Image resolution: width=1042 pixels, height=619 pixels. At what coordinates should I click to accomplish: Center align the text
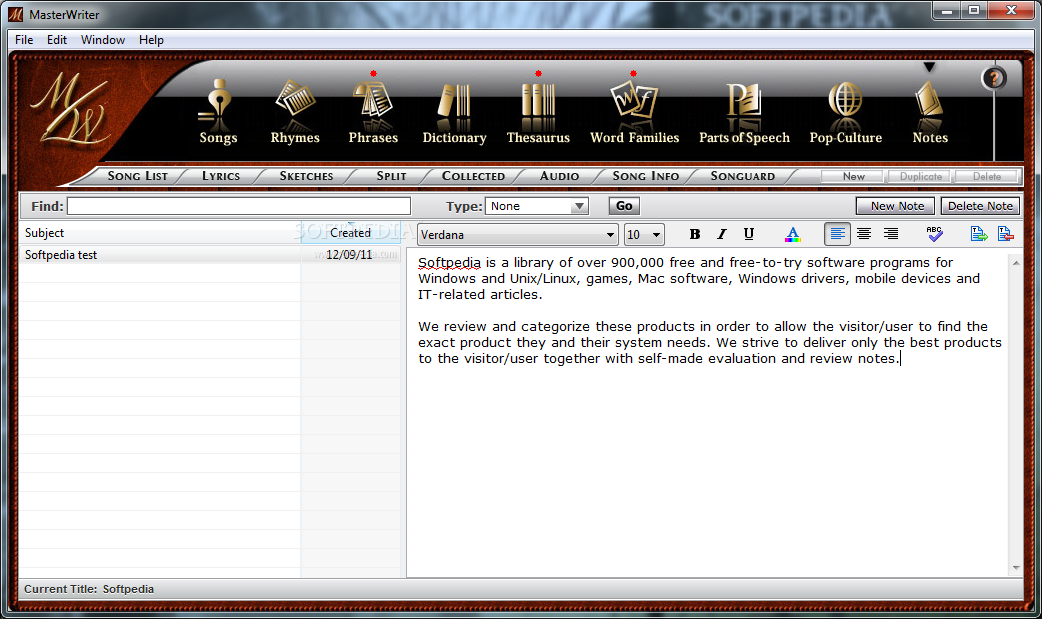[864, 234]
